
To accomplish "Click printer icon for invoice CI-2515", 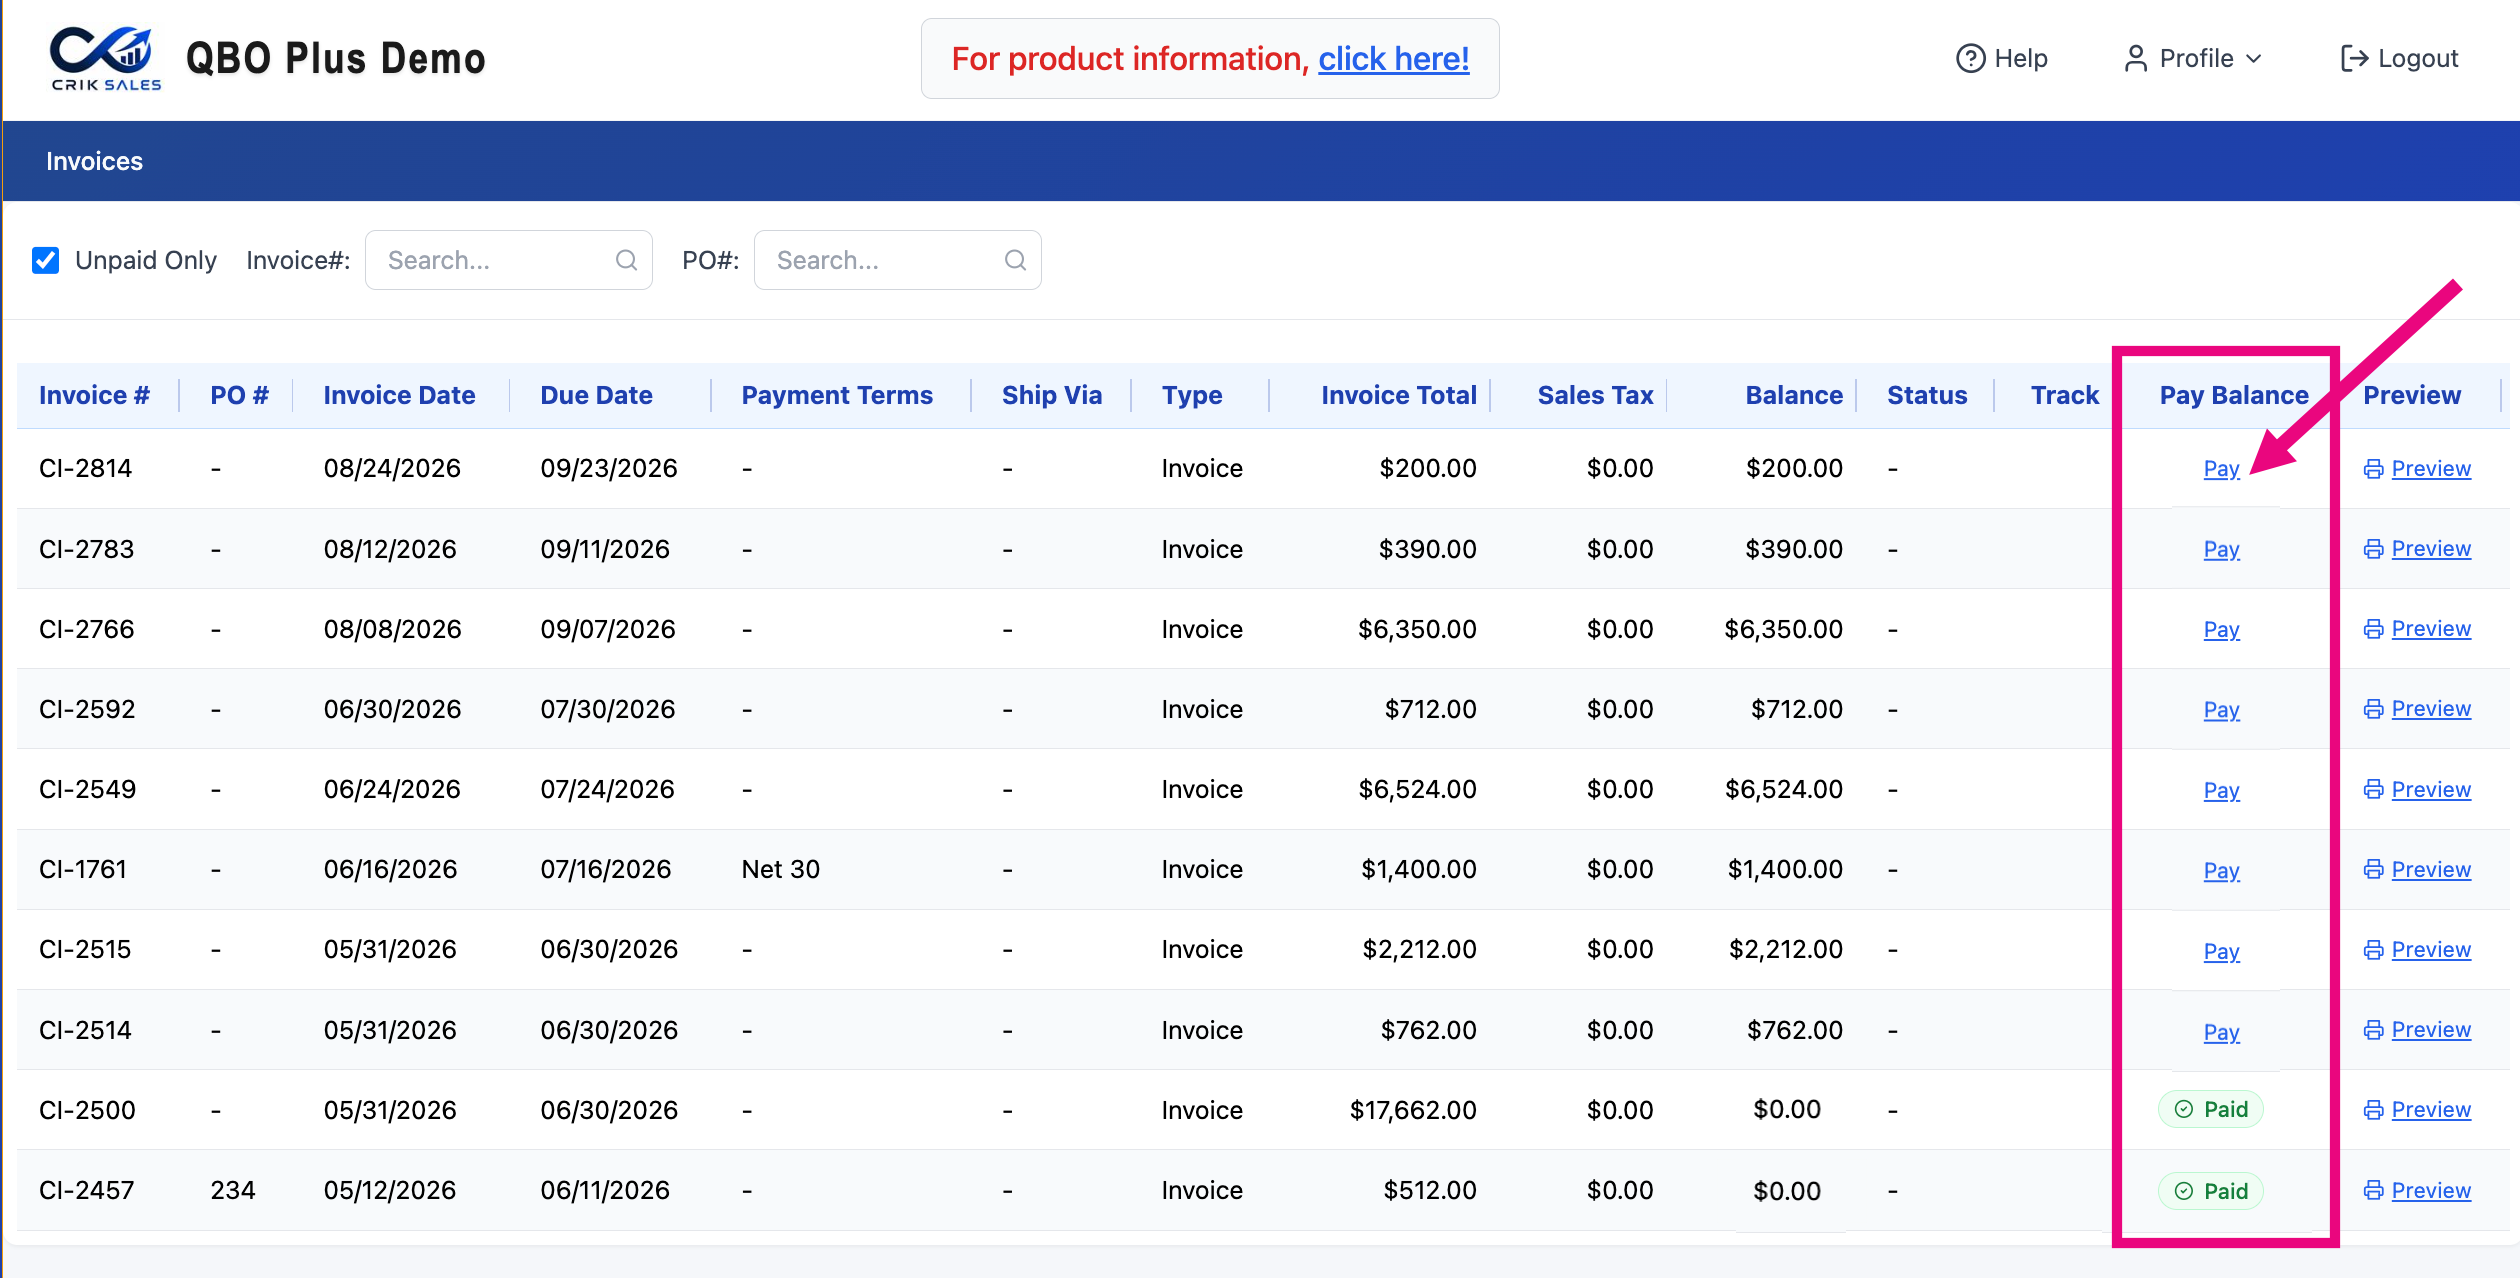I will (2373, 950).
